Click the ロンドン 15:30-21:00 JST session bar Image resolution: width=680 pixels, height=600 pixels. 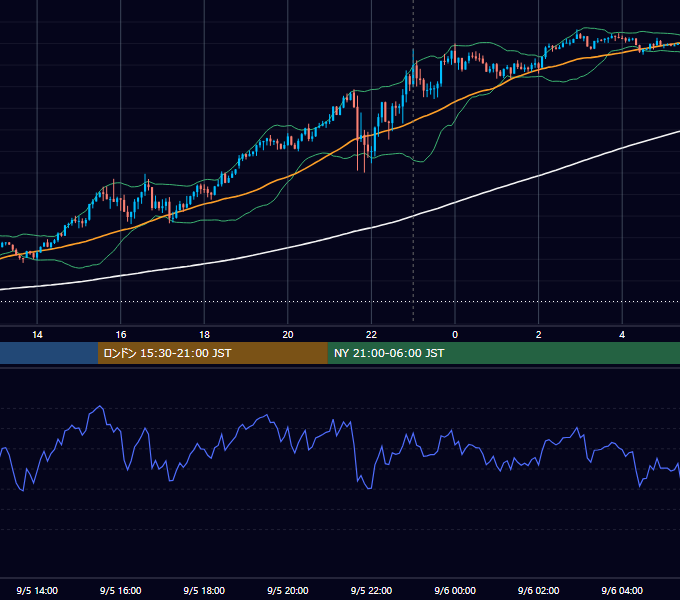tap(212, 353)
